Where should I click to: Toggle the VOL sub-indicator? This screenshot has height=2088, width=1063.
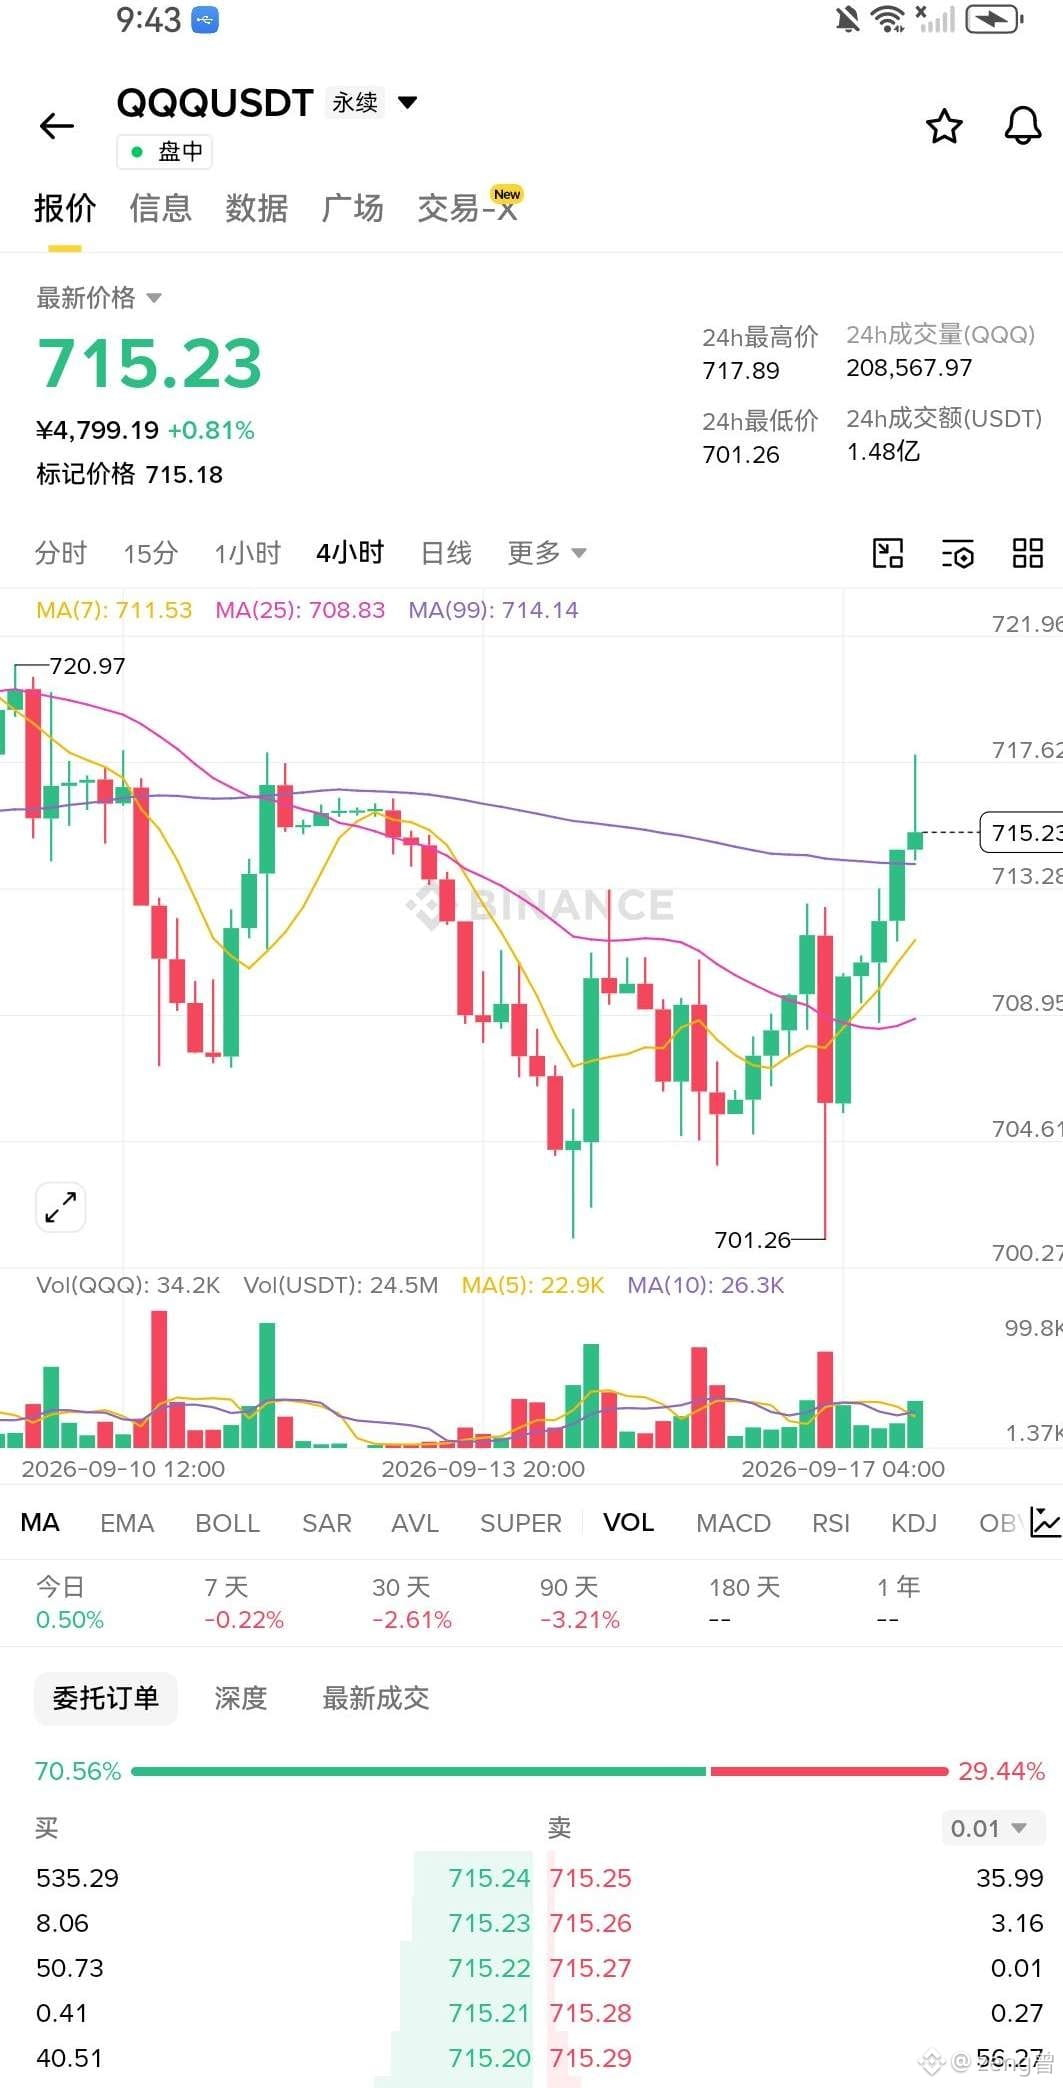click(629, 1523)
